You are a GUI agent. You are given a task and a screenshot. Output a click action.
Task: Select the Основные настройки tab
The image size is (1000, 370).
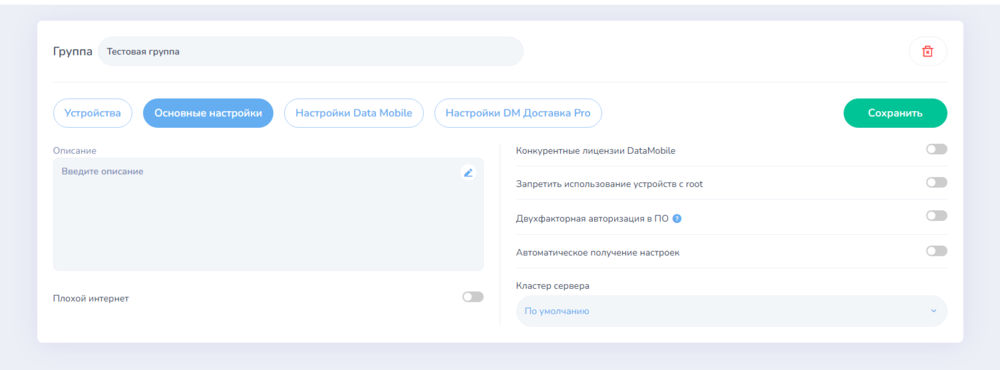(x=208, y=113)
